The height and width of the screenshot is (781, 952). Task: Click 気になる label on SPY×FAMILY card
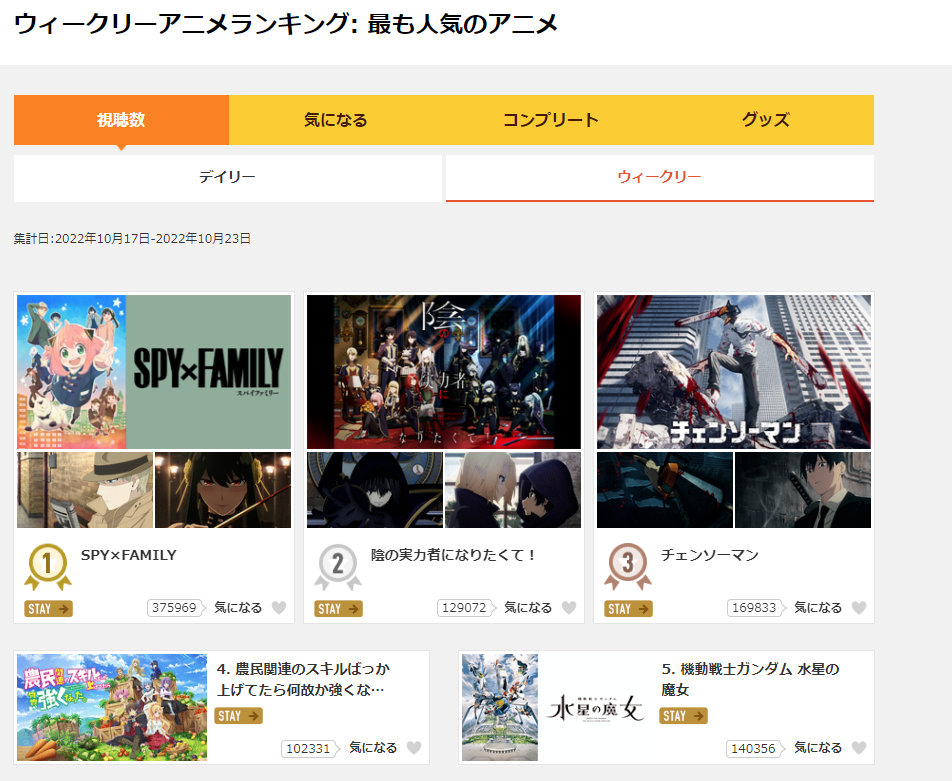pyautogui.click(x=238, y=608)
